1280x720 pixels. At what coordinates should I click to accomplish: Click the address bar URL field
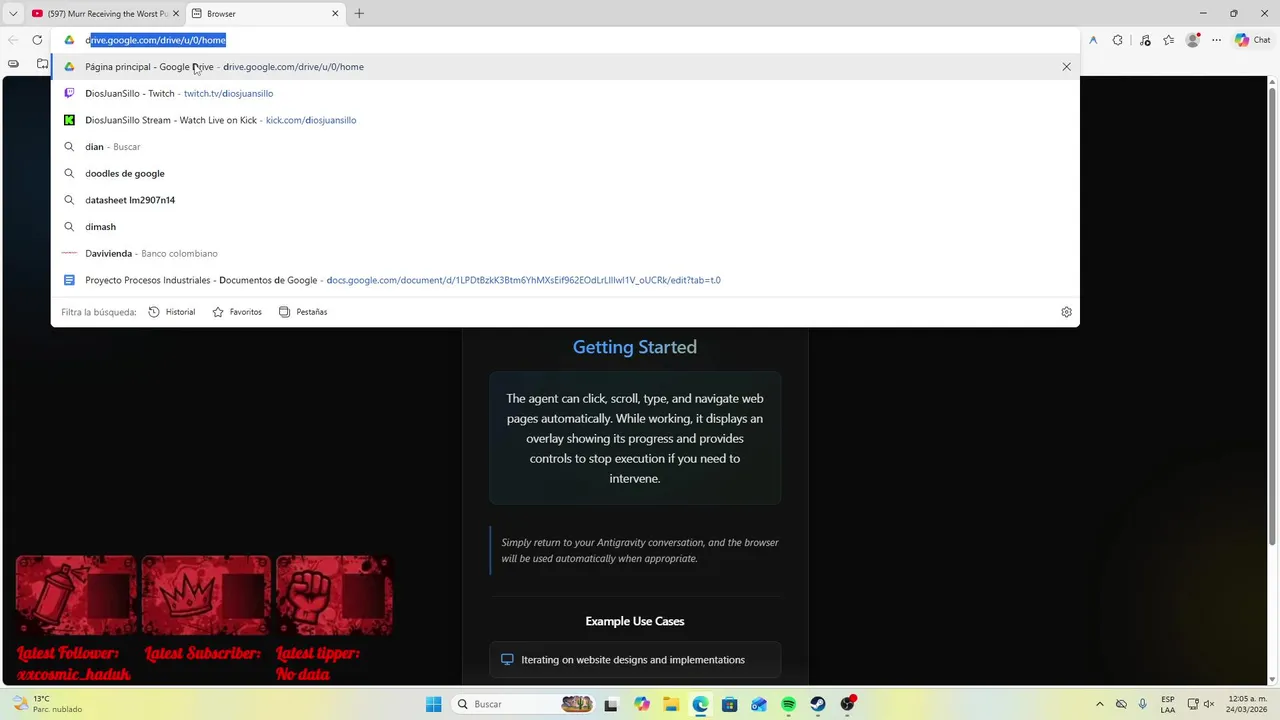tap(565, 40)
